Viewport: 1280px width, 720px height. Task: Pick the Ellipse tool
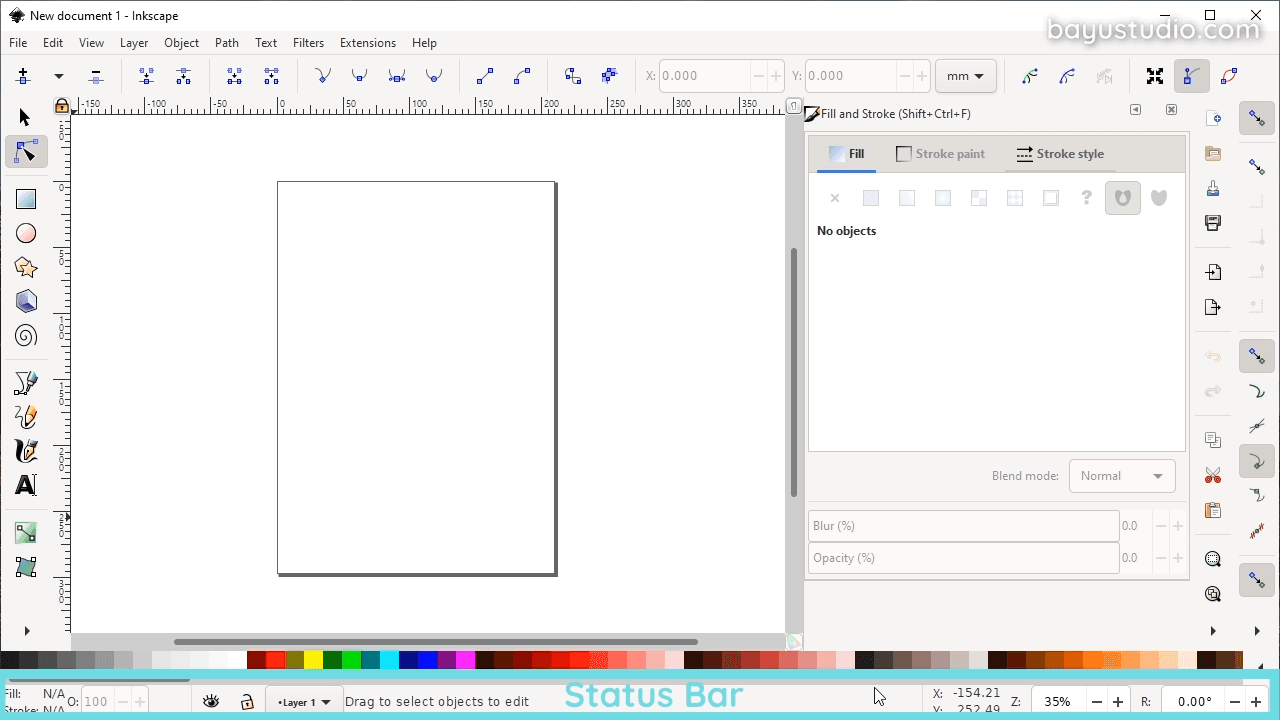[26, 233]
